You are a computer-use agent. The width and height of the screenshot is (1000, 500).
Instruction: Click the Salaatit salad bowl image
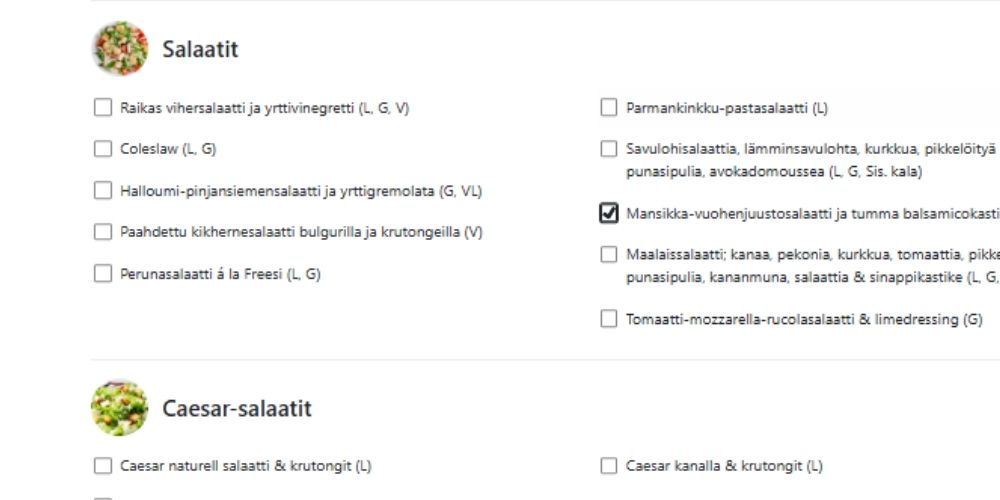click(x=120, y=48)
